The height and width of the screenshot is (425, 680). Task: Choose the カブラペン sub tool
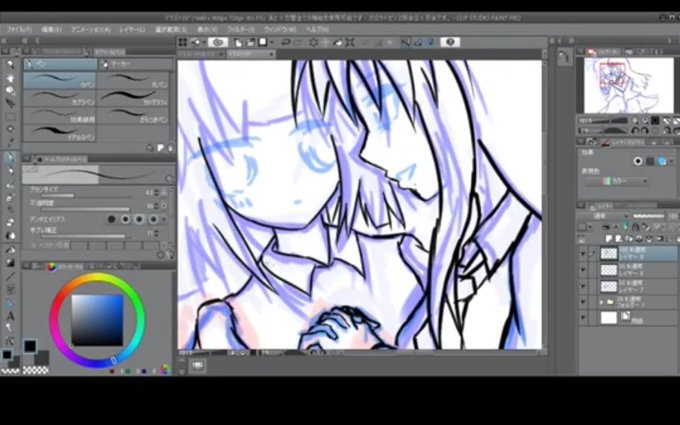pos(60,98)
